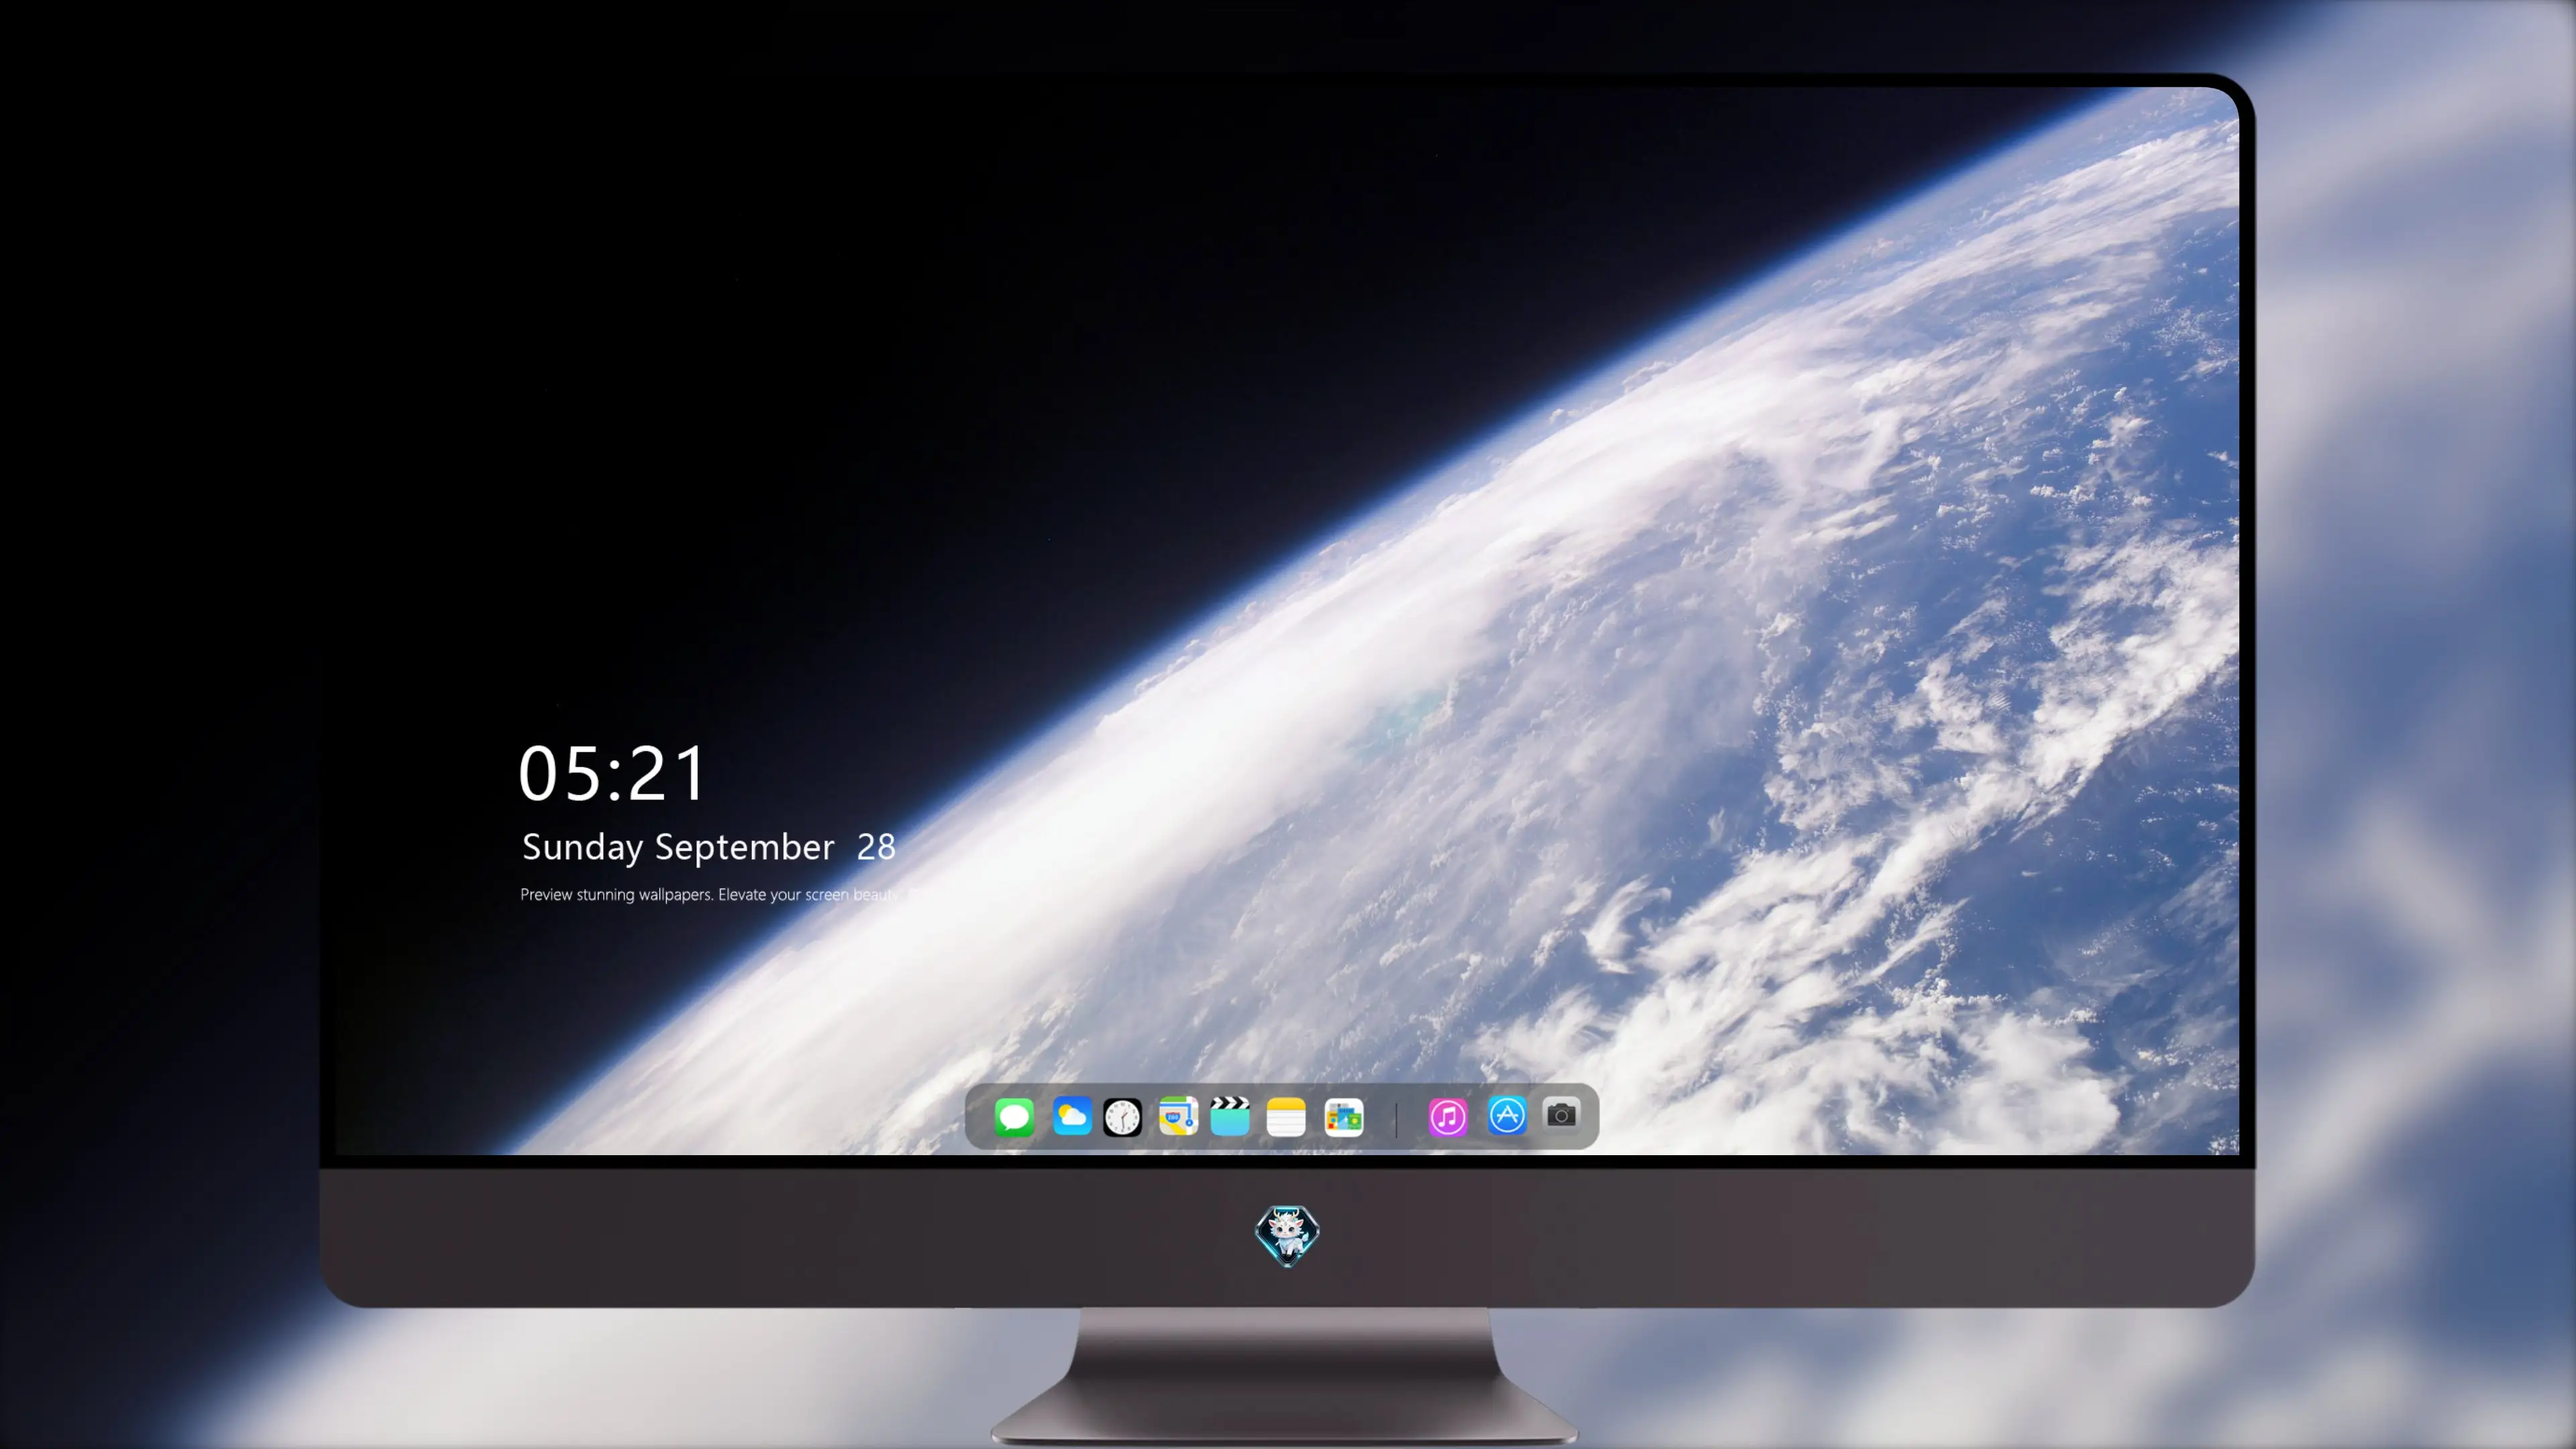Click the 05:21 clock display
Viewport: 2576px width, 1449px height.
[x=612, y=773]
